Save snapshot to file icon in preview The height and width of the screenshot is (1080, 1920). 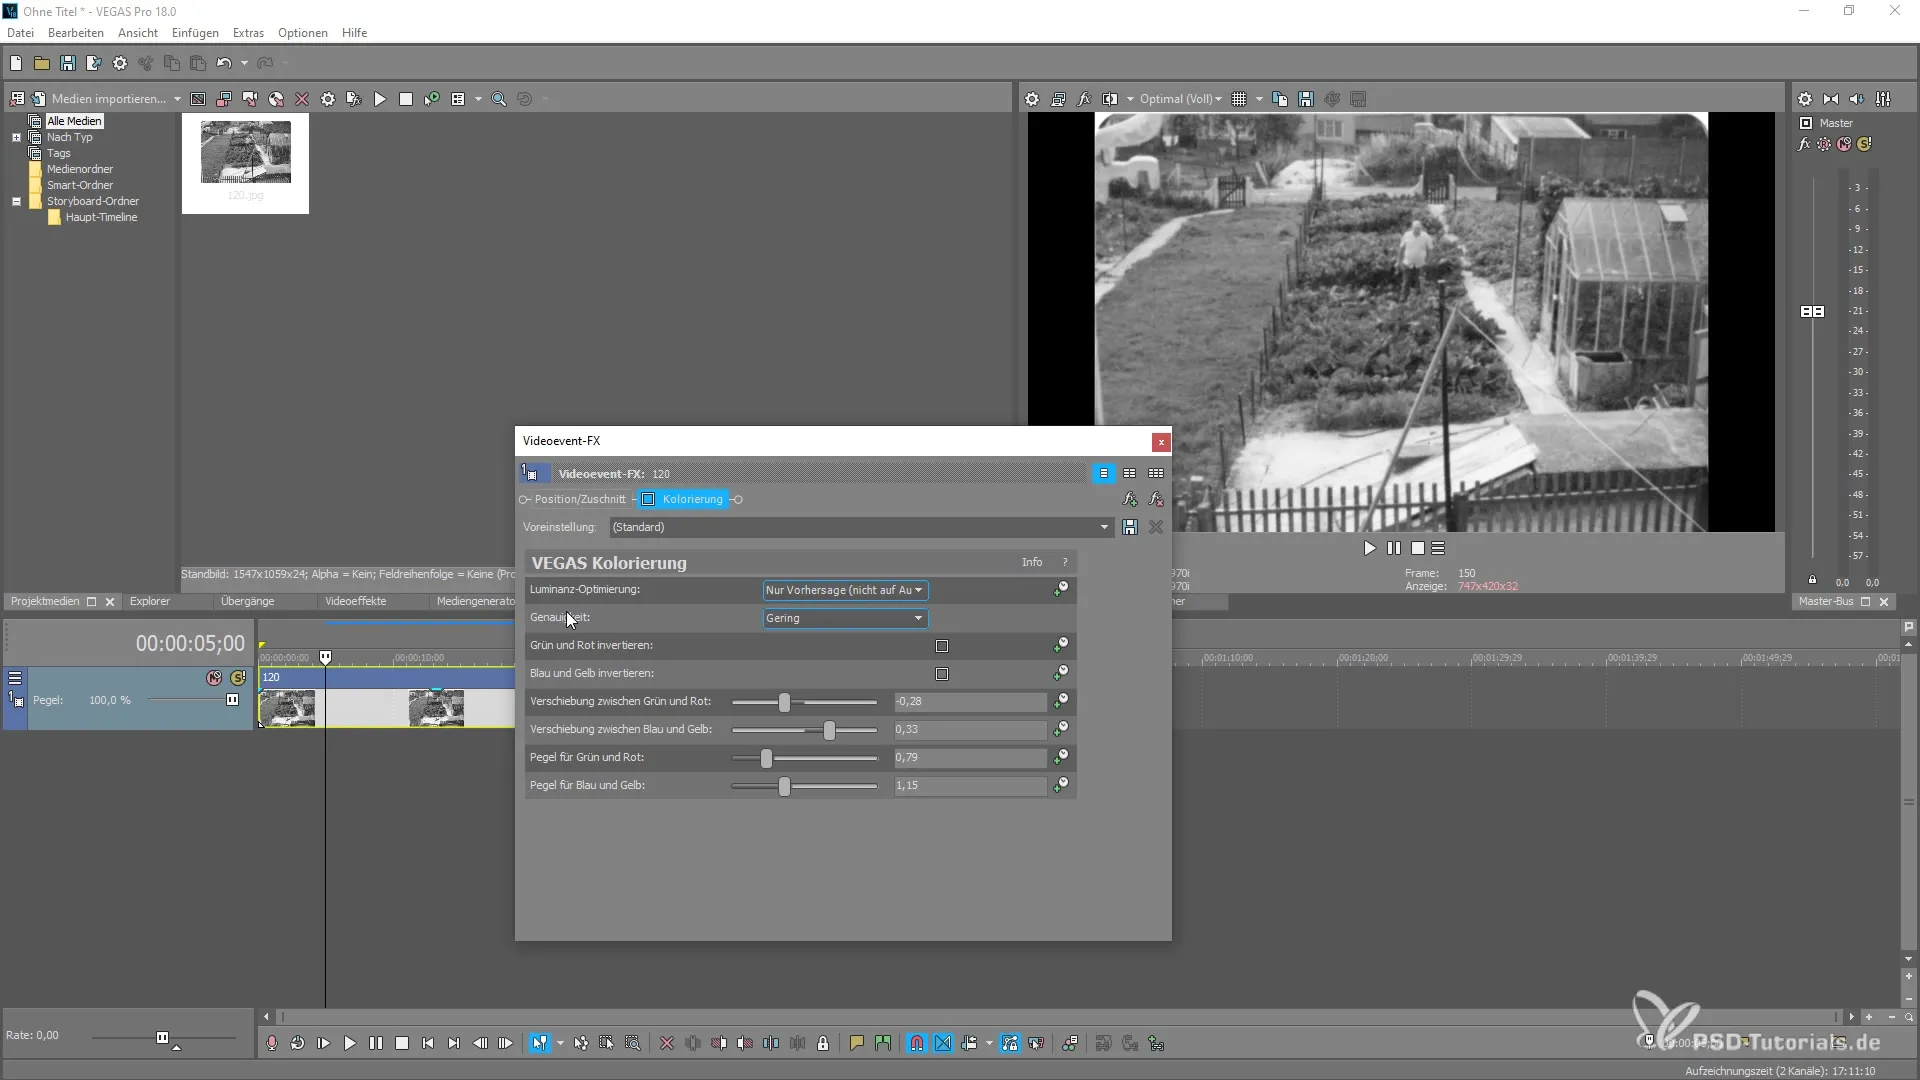[x=1306, y=99]
